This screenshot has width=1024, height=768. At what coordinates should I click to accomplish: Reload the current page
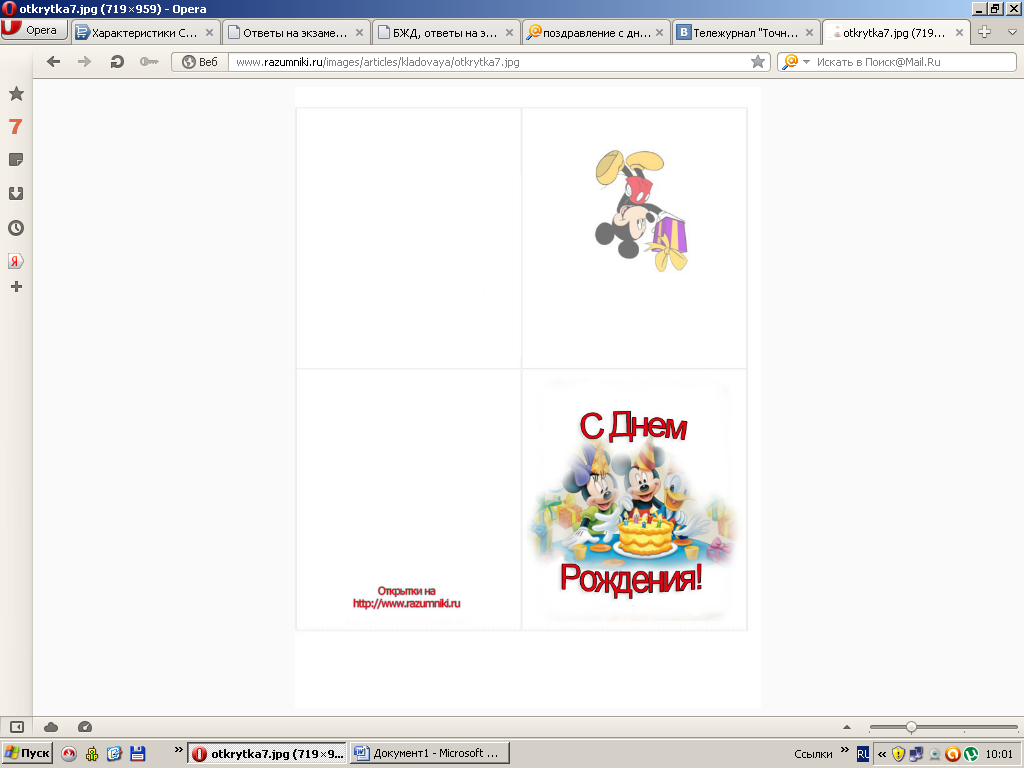click(117, 62)
